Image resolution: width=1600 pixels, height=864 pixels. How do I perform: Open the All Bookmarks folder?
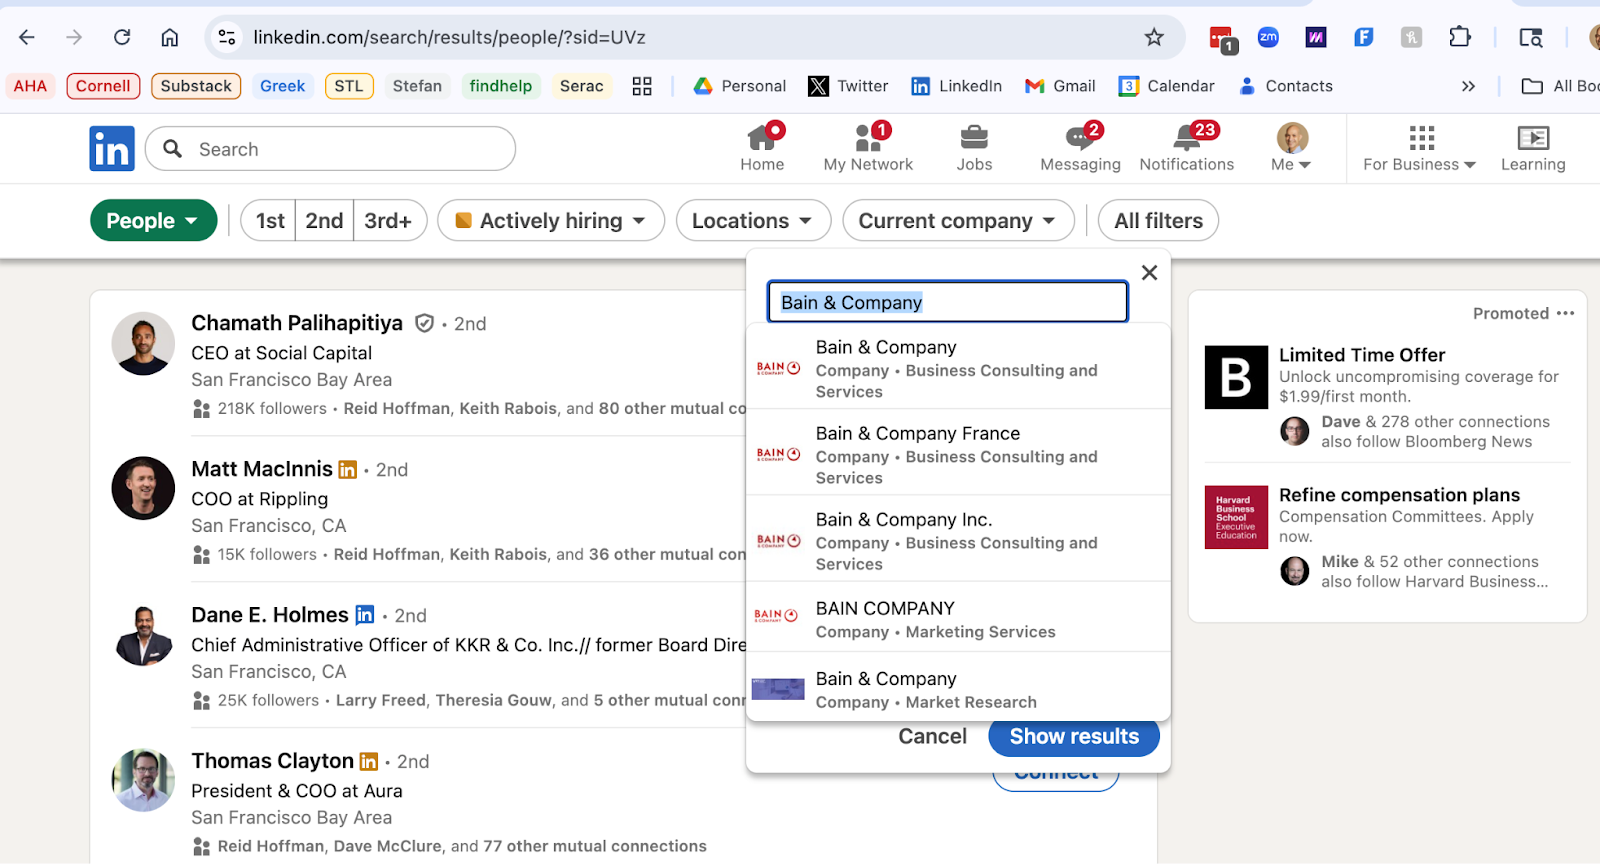point(1560,86)
